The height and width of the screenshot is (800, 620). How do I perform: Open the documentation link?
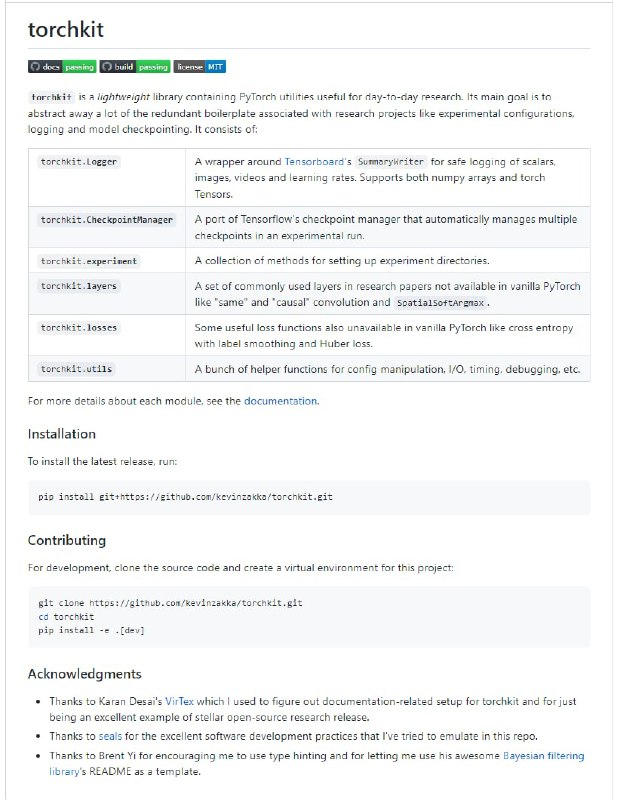point(280,401)
